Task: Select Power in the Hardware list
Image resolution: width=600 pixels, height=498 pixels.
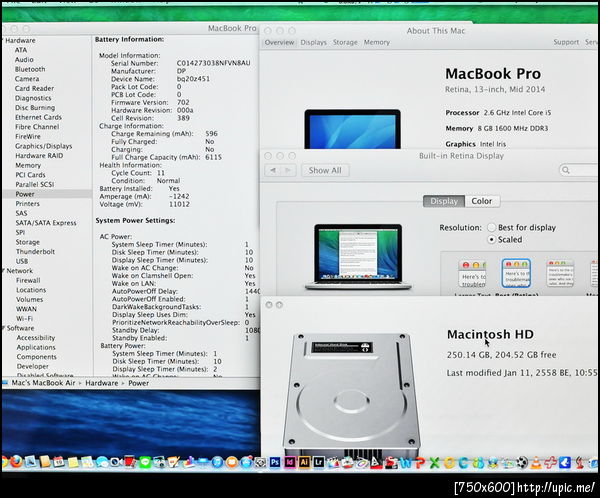Action: click(25, 194)
